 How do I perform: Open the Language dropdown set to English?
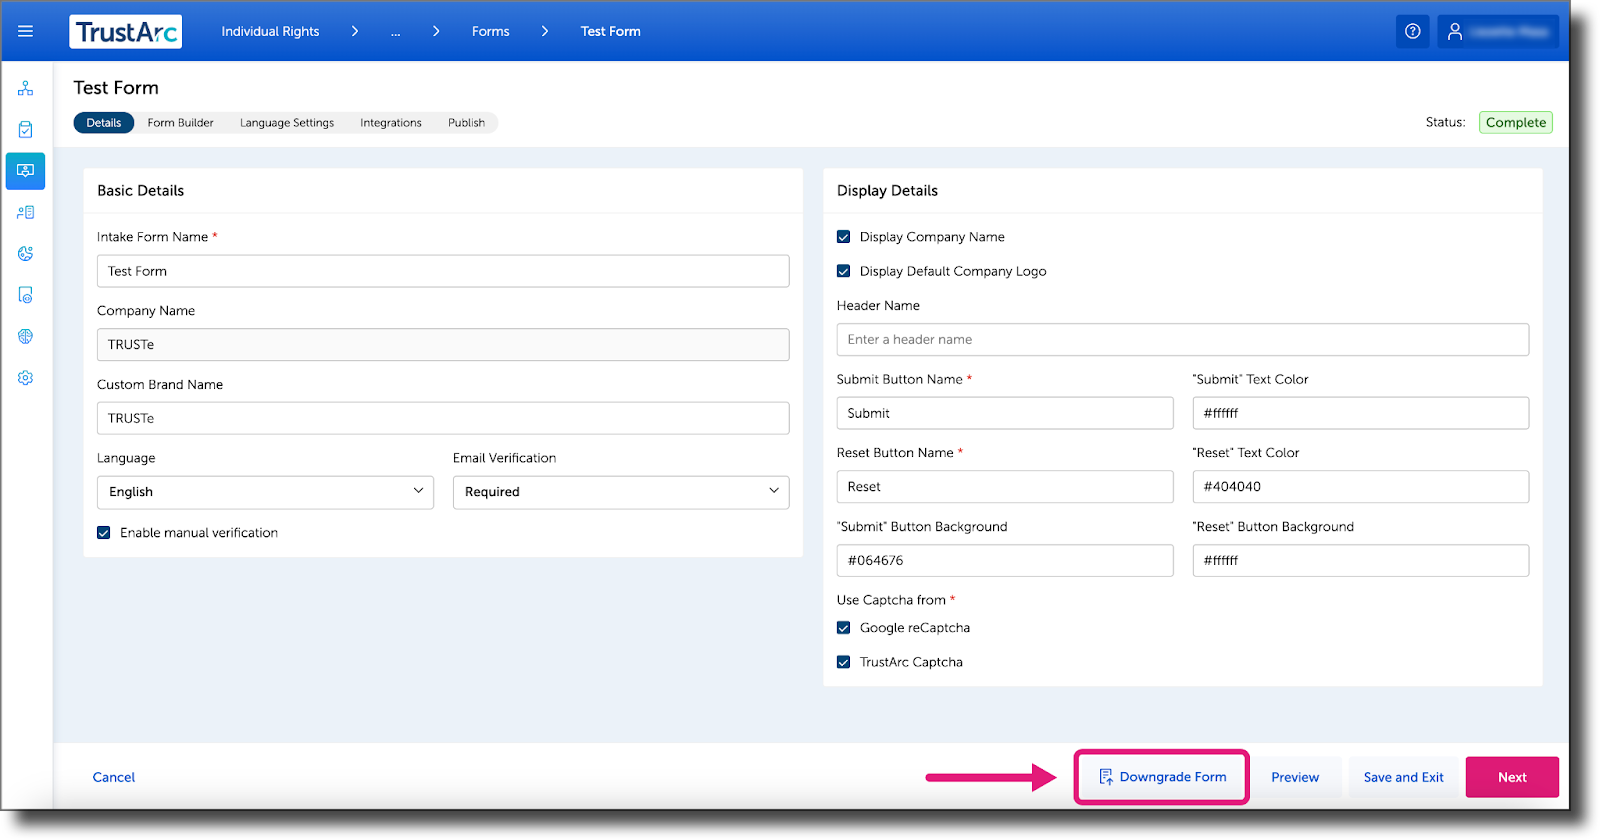point(265,492)
